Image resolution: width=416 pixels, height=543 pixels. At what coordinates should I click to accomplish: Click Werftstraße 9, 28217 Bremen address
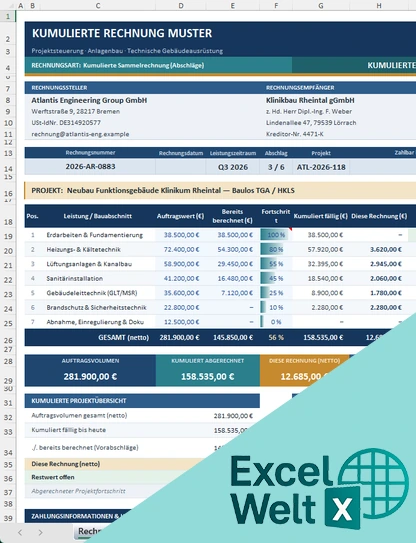(x=76, y=112)
